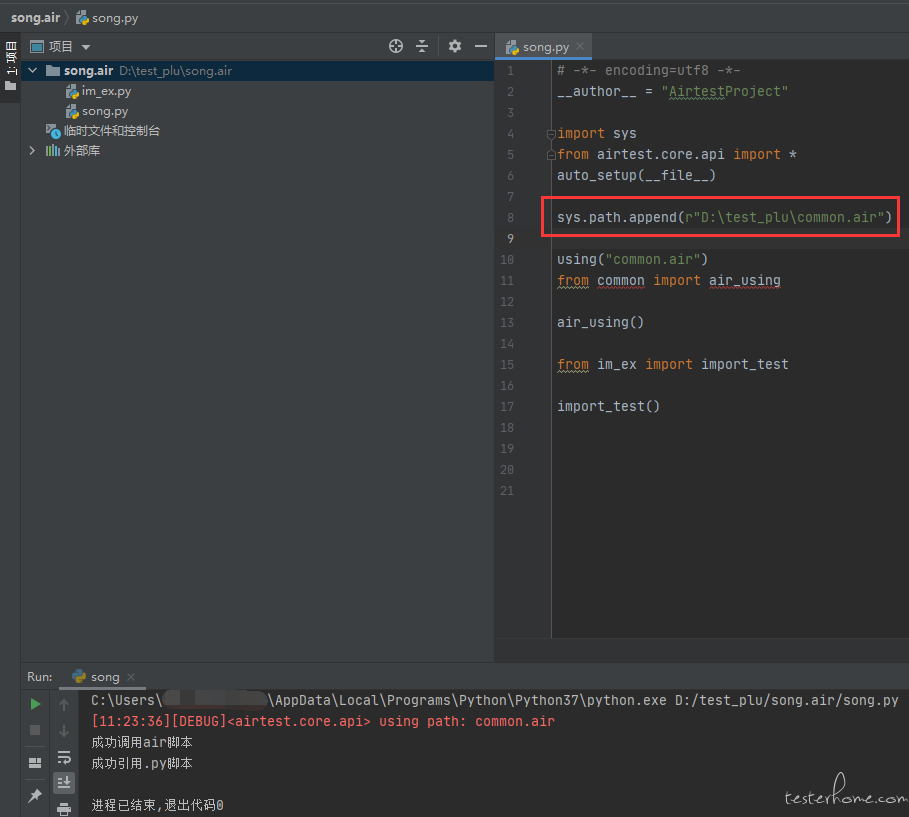Image resolution: width=909 pixels, height=817 pixels.
Task: Click the 成功引用.py脚本 output line
Action: pos(141,763)
